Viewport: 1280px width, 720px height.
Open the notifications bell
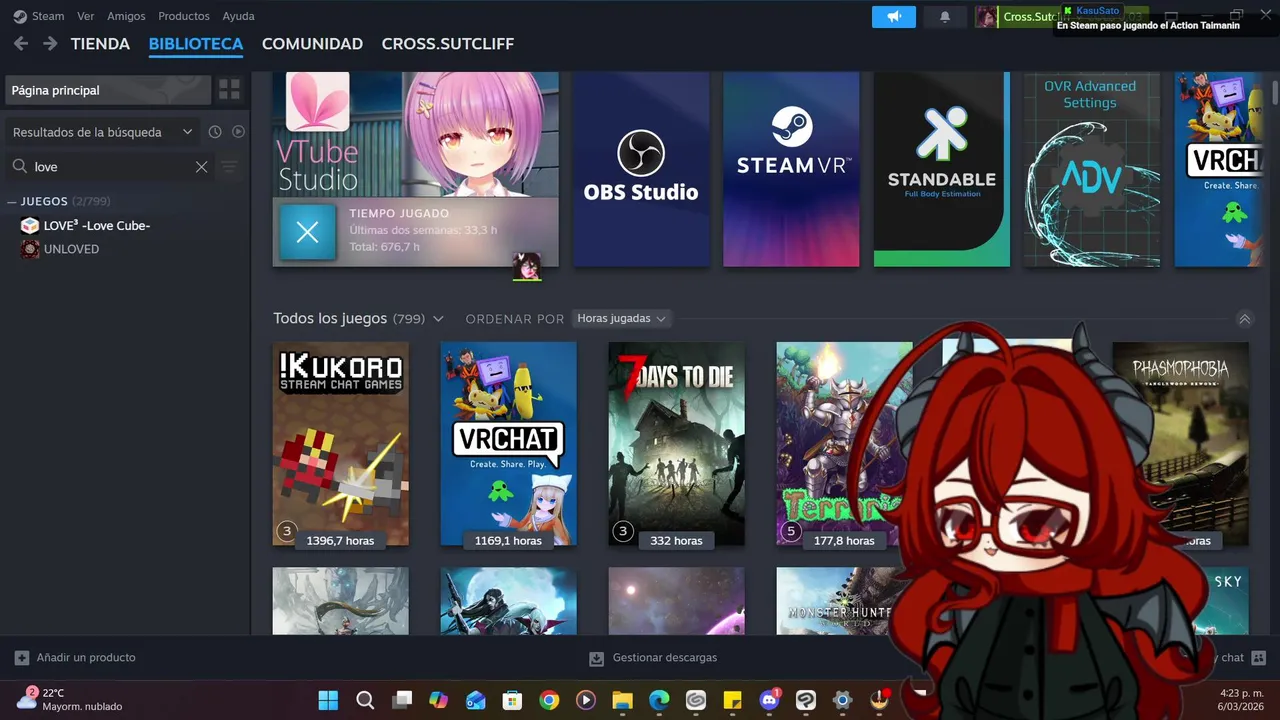(945, 17)
